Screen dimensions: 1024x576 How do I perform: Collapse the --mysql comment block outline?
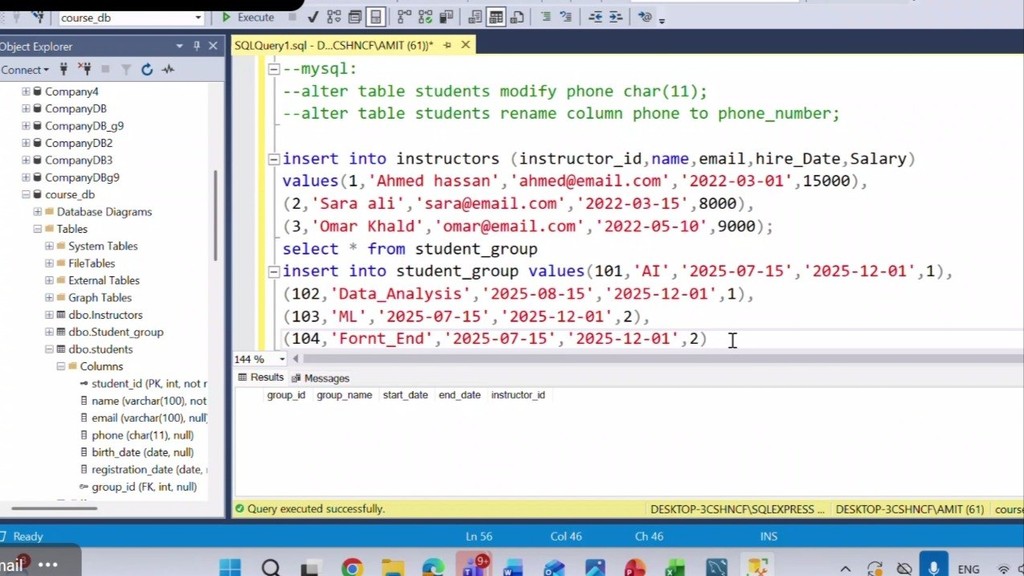coord(274,69)
